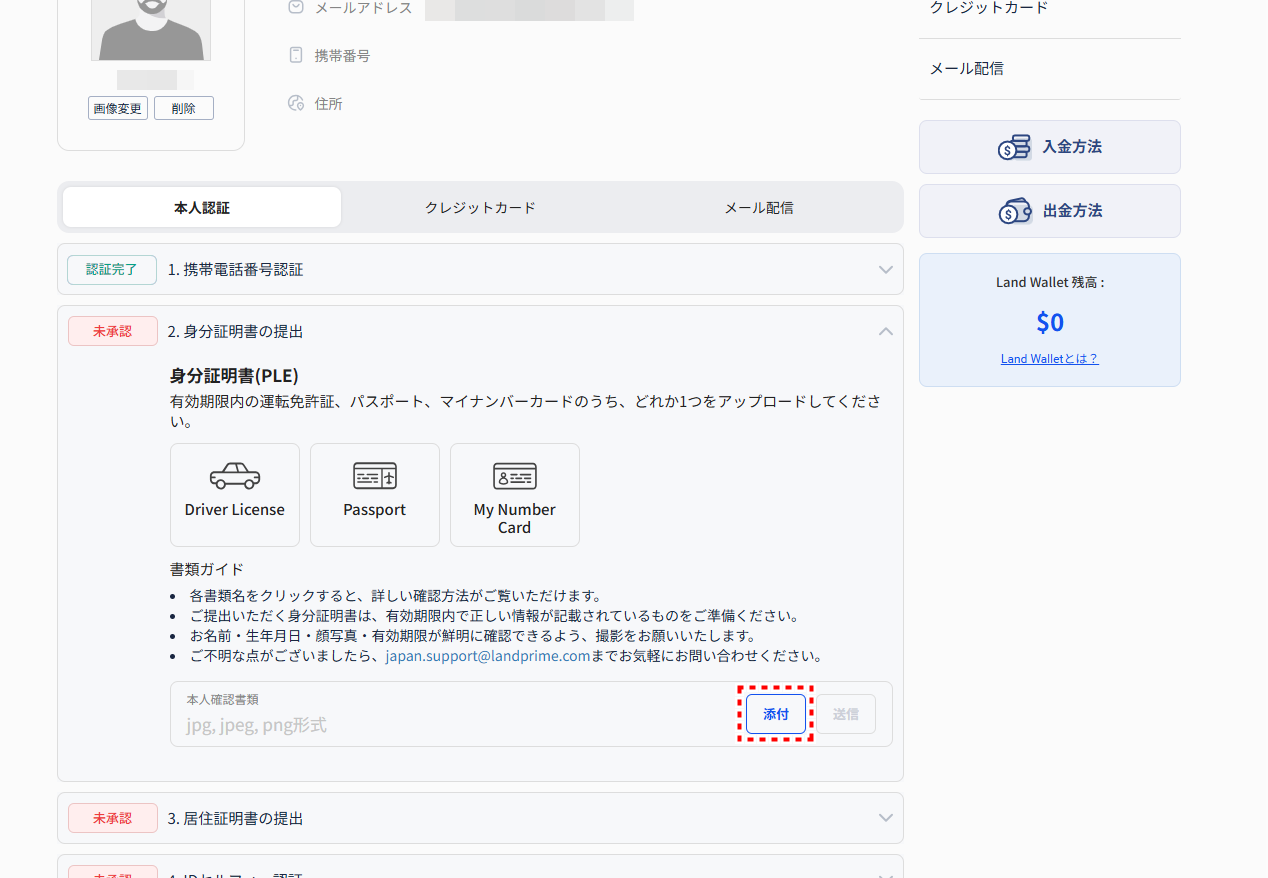Viewport: 1268px width, 878px height.
Task: Click the Land Wallet 残高 label
Action: click(1050, 283)
